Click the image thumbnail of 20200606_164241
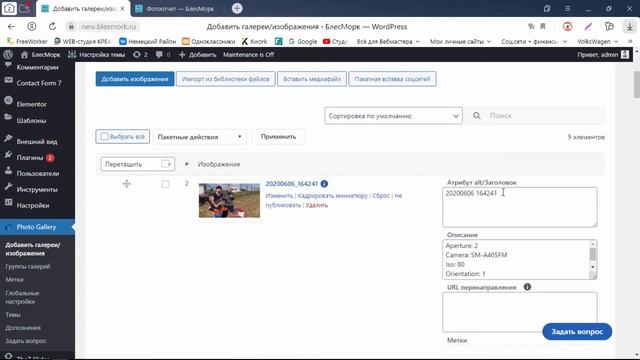This screenshot has width=640, height=360. 229,200
